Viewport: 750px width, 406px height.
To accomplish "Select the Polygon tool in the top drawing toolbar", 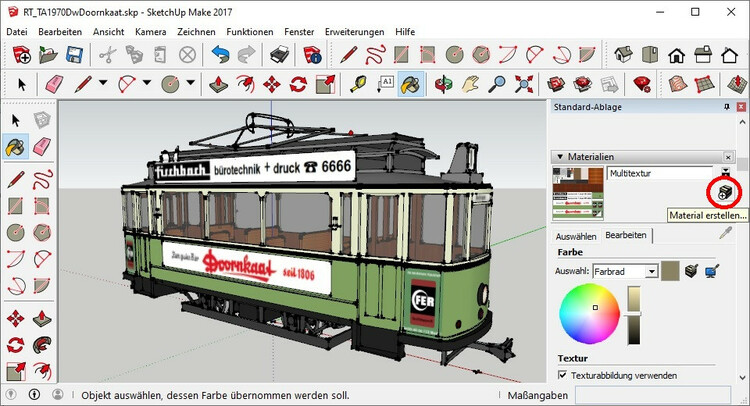I will coord(481,55).
